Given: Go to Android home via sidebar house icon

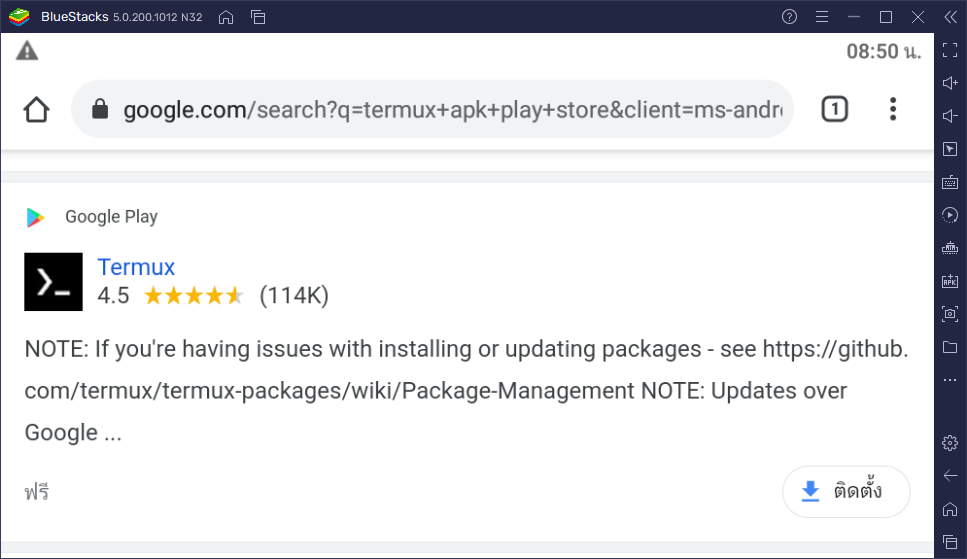Looking at the screenshot, I should pyautogui.click(x=950, y=509).
